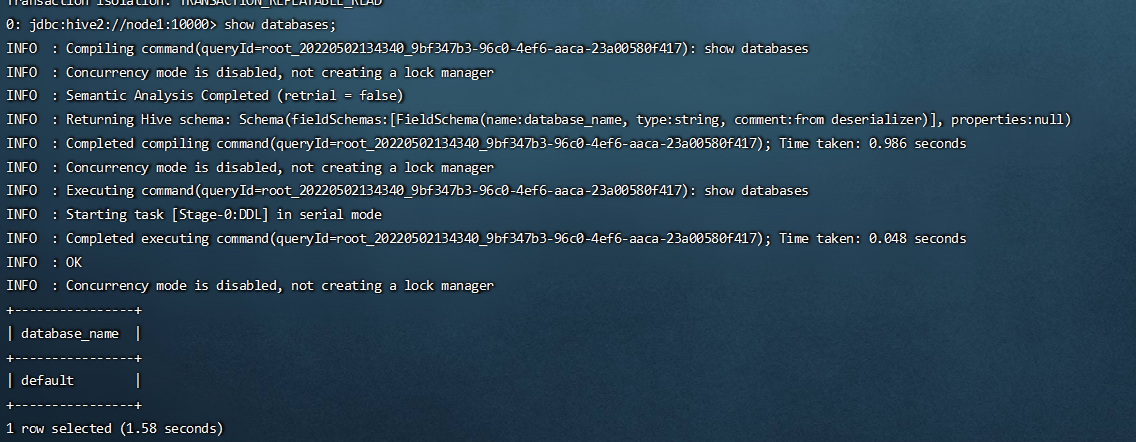Viewport: 1136px width, 442px height.
Task: Click 'Semantic Analysis Completed (retrial = false)' line
Action: pos(235,96)
